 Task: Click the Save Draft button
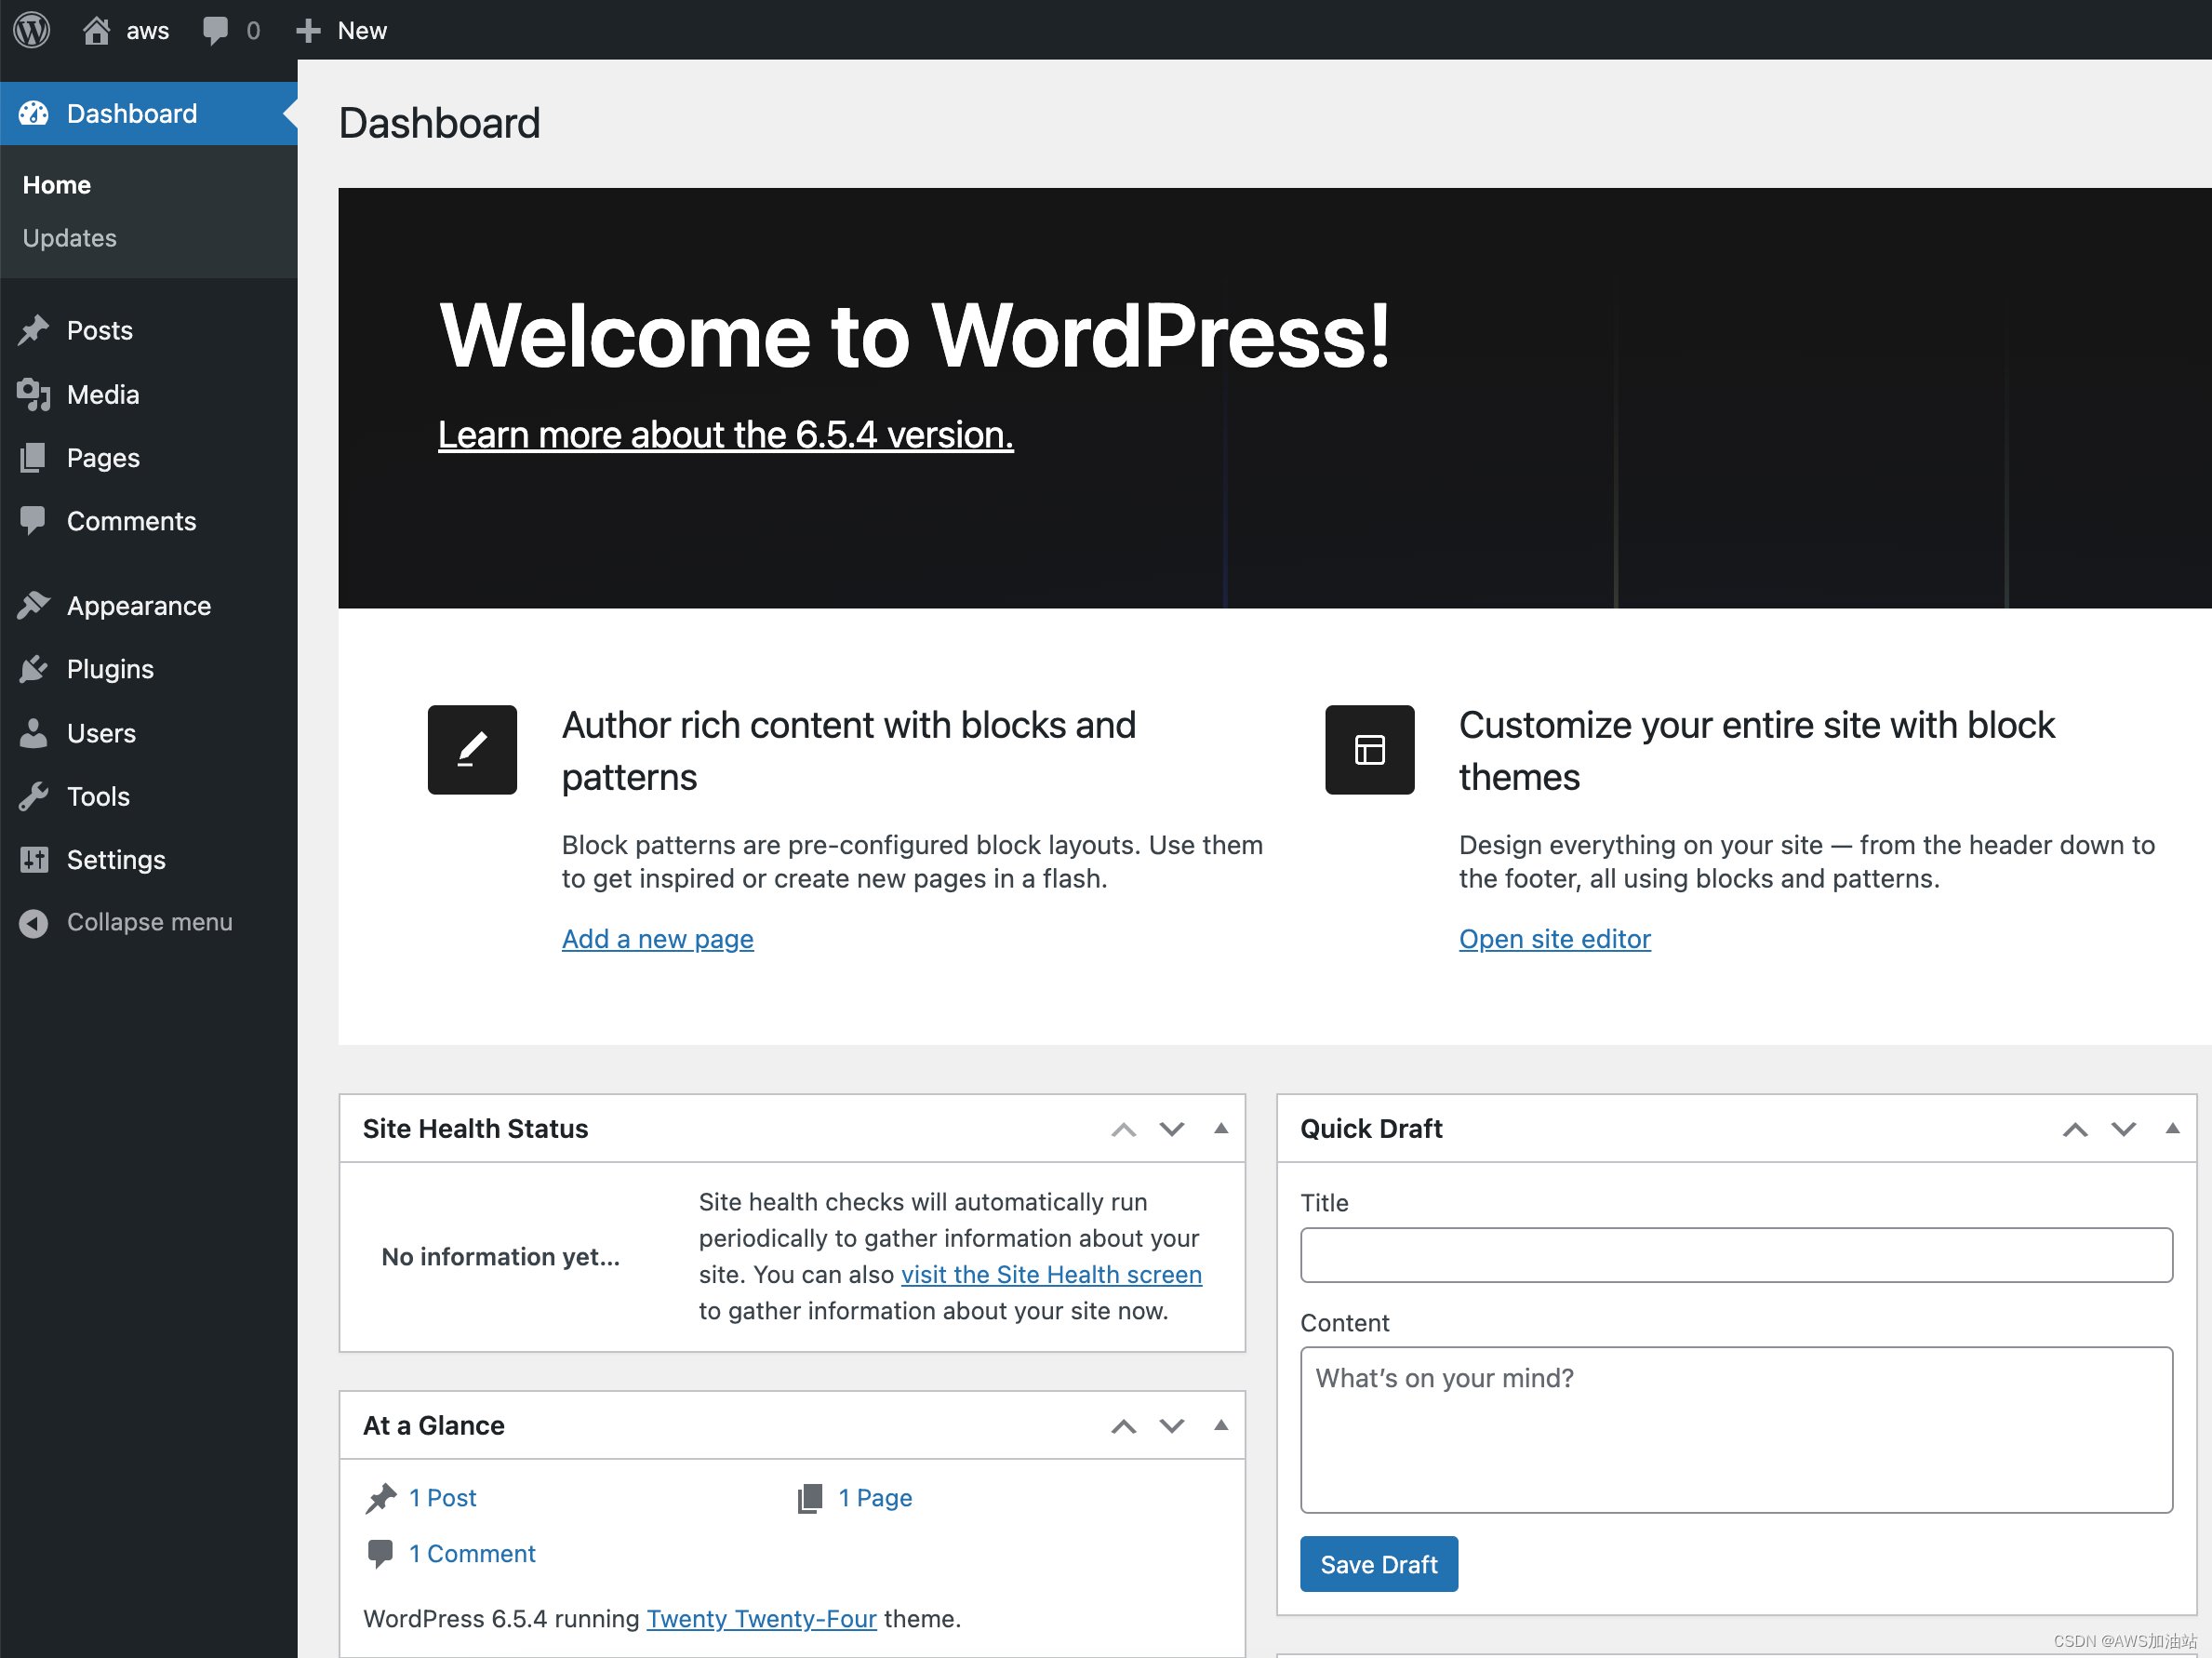tap(1379, 1564)
